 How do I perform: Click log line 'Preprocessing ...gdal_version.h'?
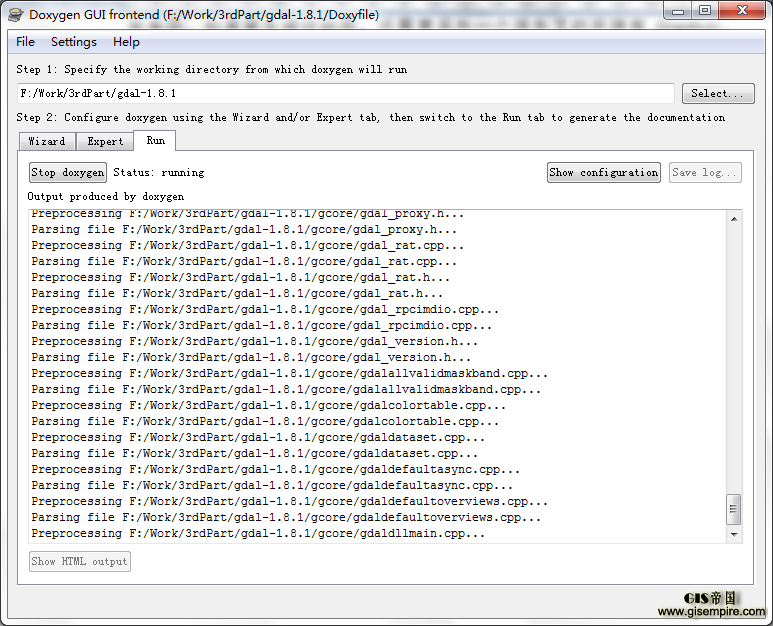pos(254,342)
